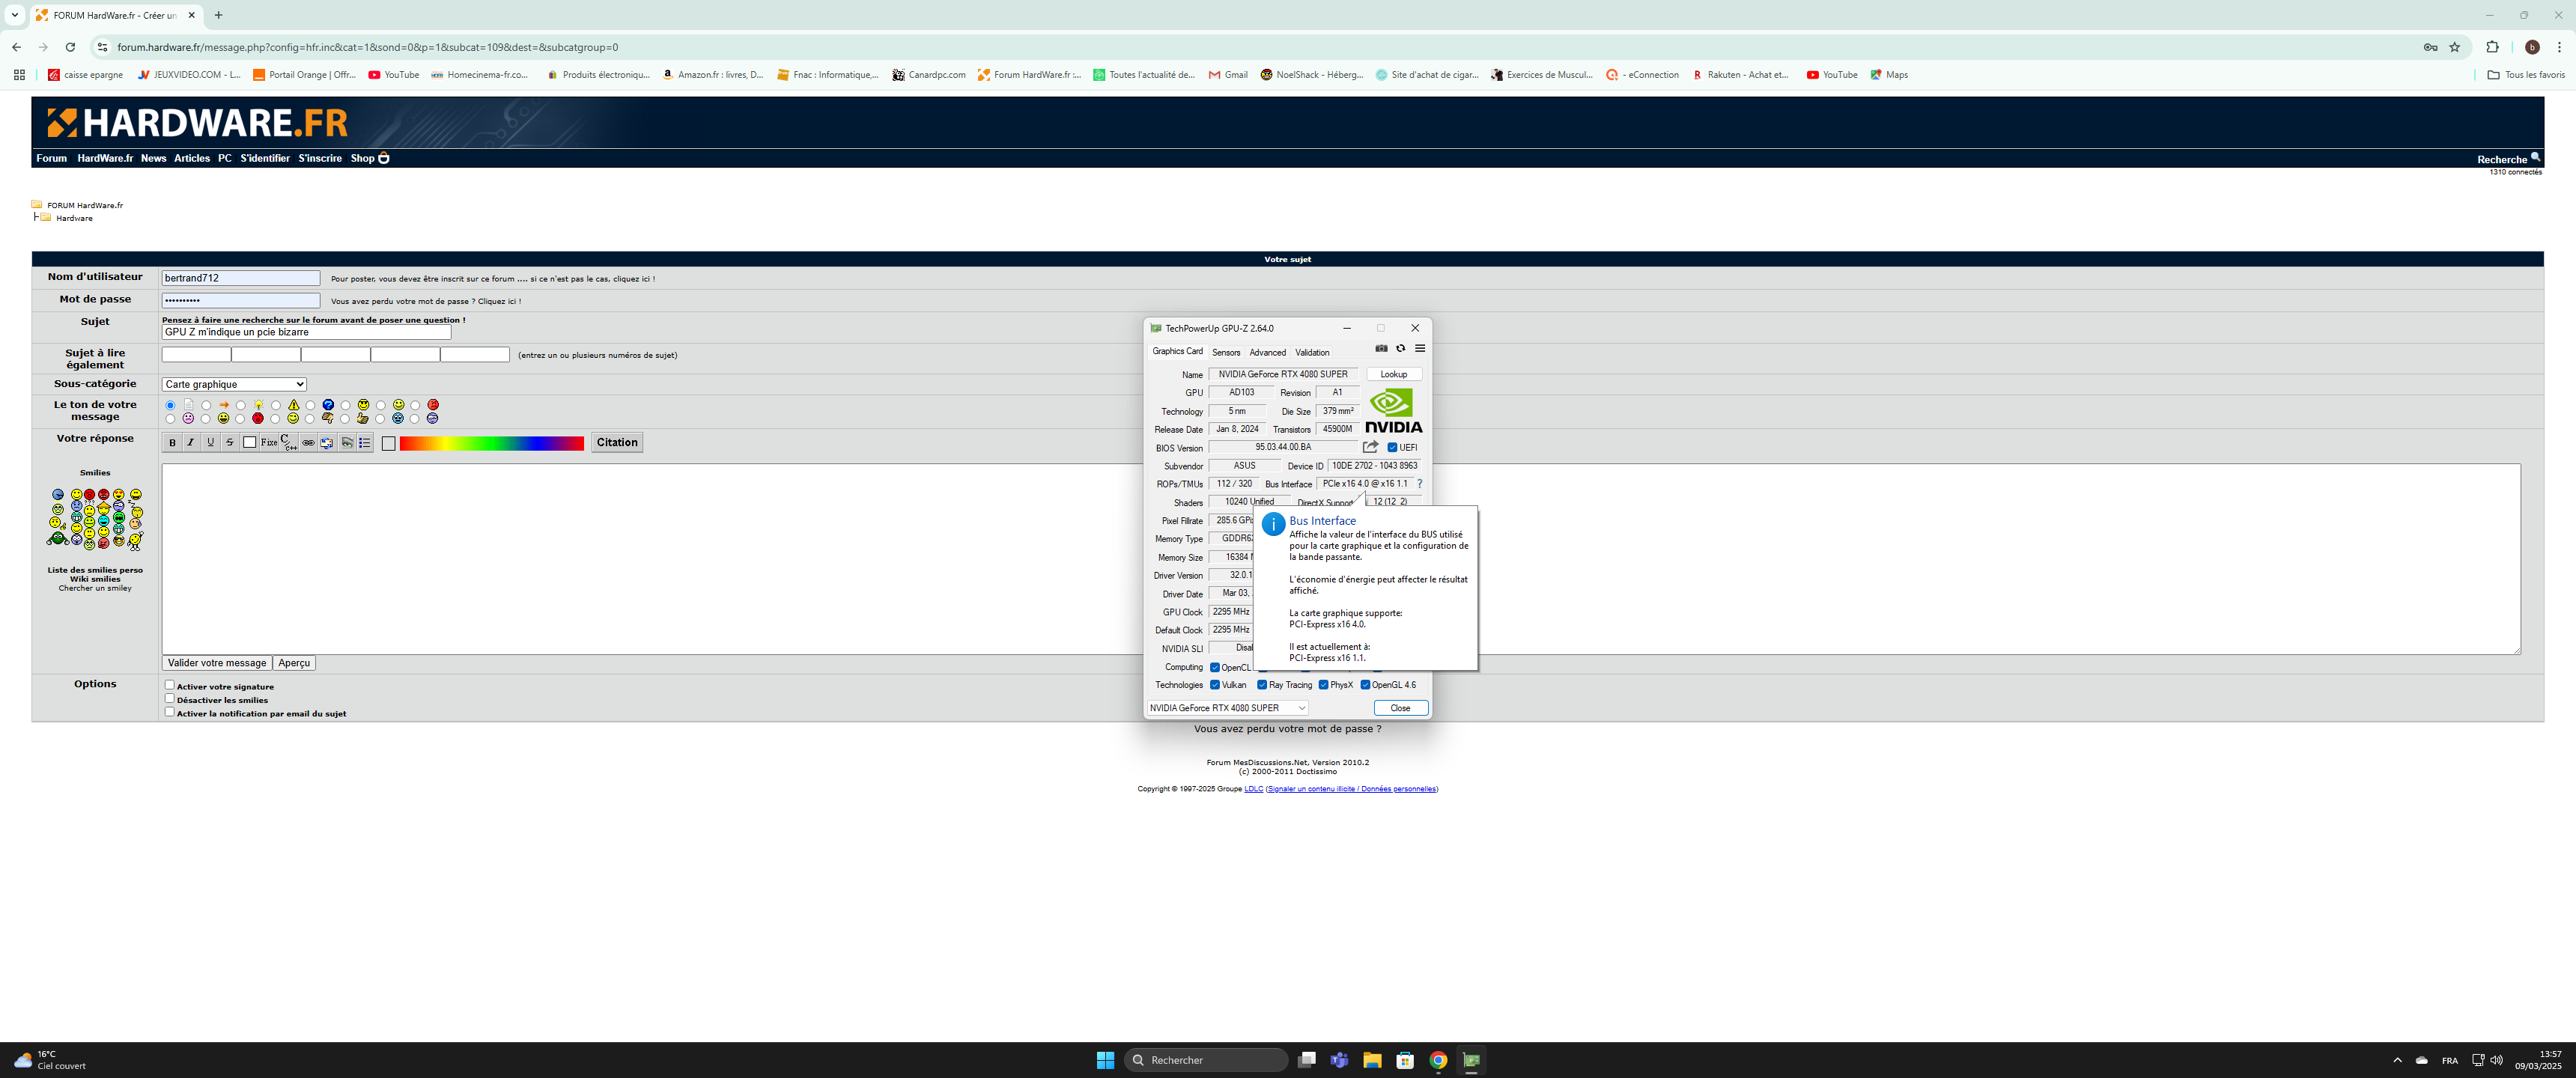Viewport: 2576px width, 1078px height.
Task: Click the insert link chain icon
Action: coord(308,443)
